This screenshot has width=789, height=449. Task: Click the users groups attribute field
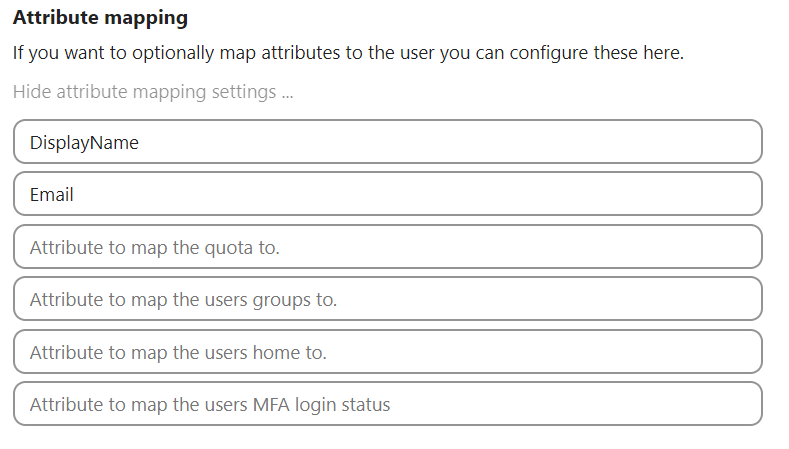coord(388,298)
